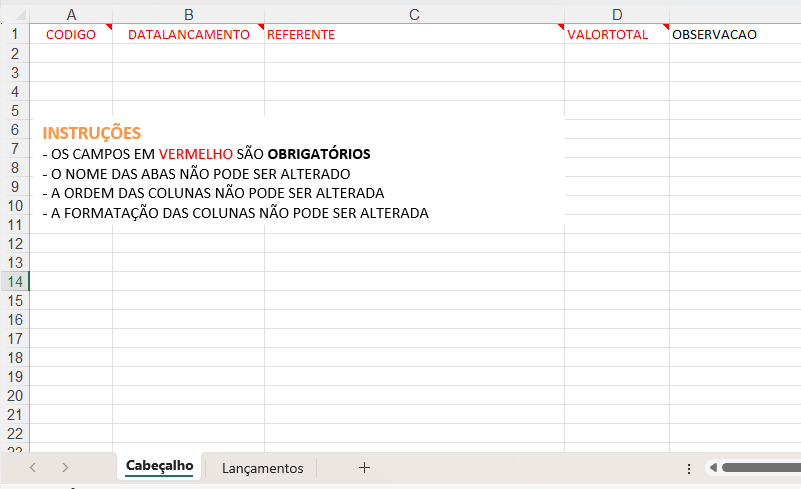Click the next sheet navigation arrow

[x=65, y=467]
